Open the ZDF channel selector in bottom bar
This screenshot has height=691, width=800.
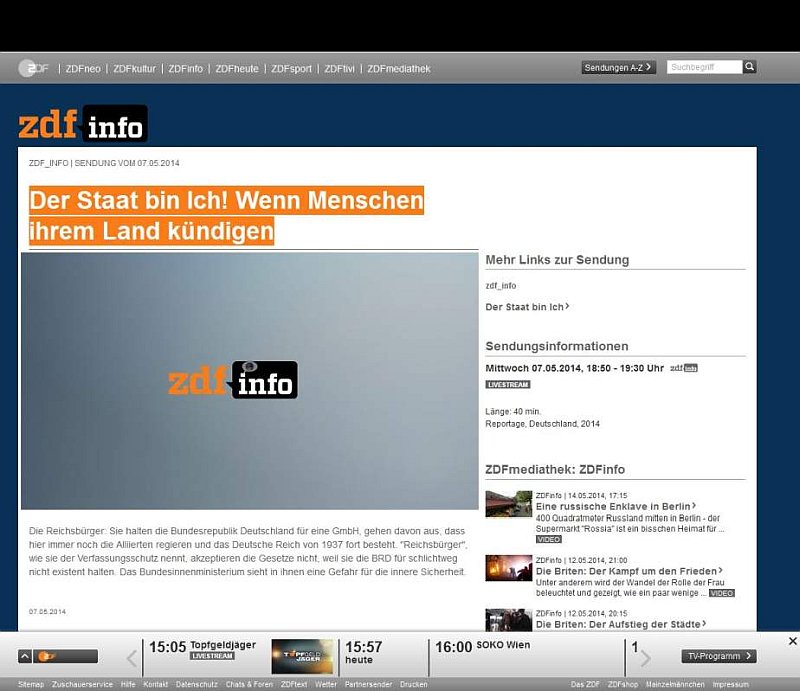click(58, 656)
